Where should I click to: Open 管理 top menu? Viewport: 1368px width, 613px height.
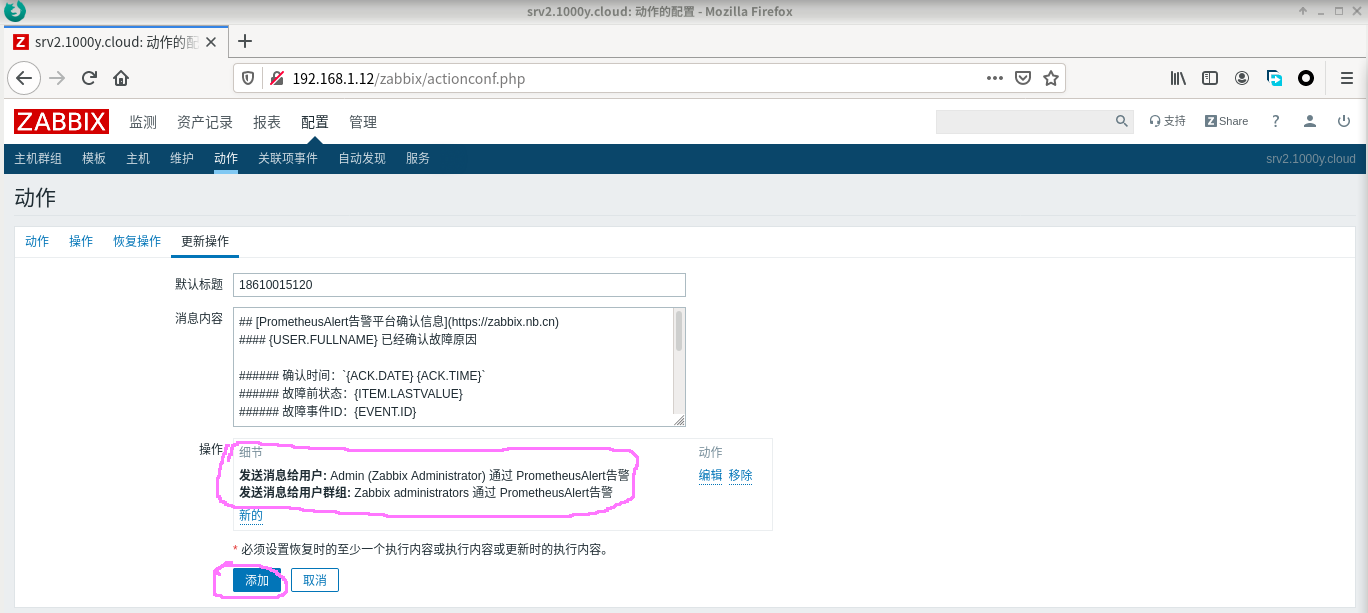click(x=363, y=122)
